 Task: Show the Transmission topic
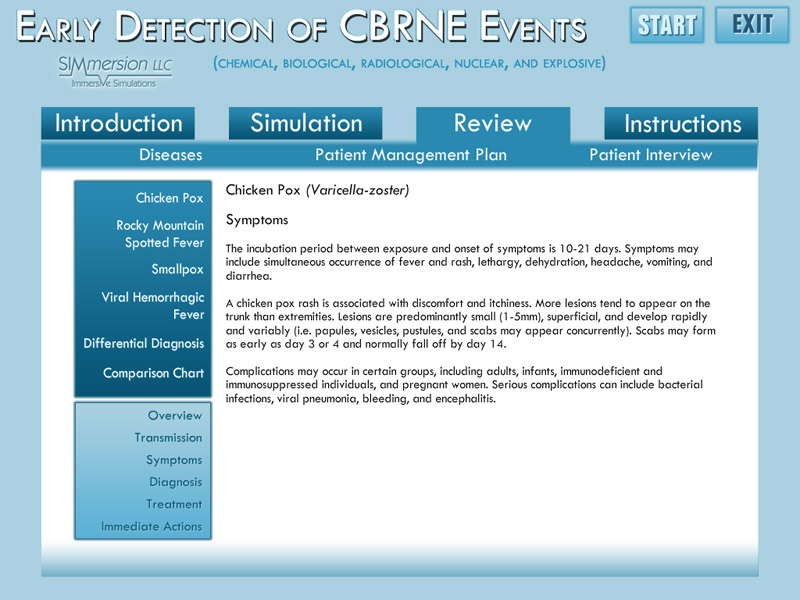[168, 438]
